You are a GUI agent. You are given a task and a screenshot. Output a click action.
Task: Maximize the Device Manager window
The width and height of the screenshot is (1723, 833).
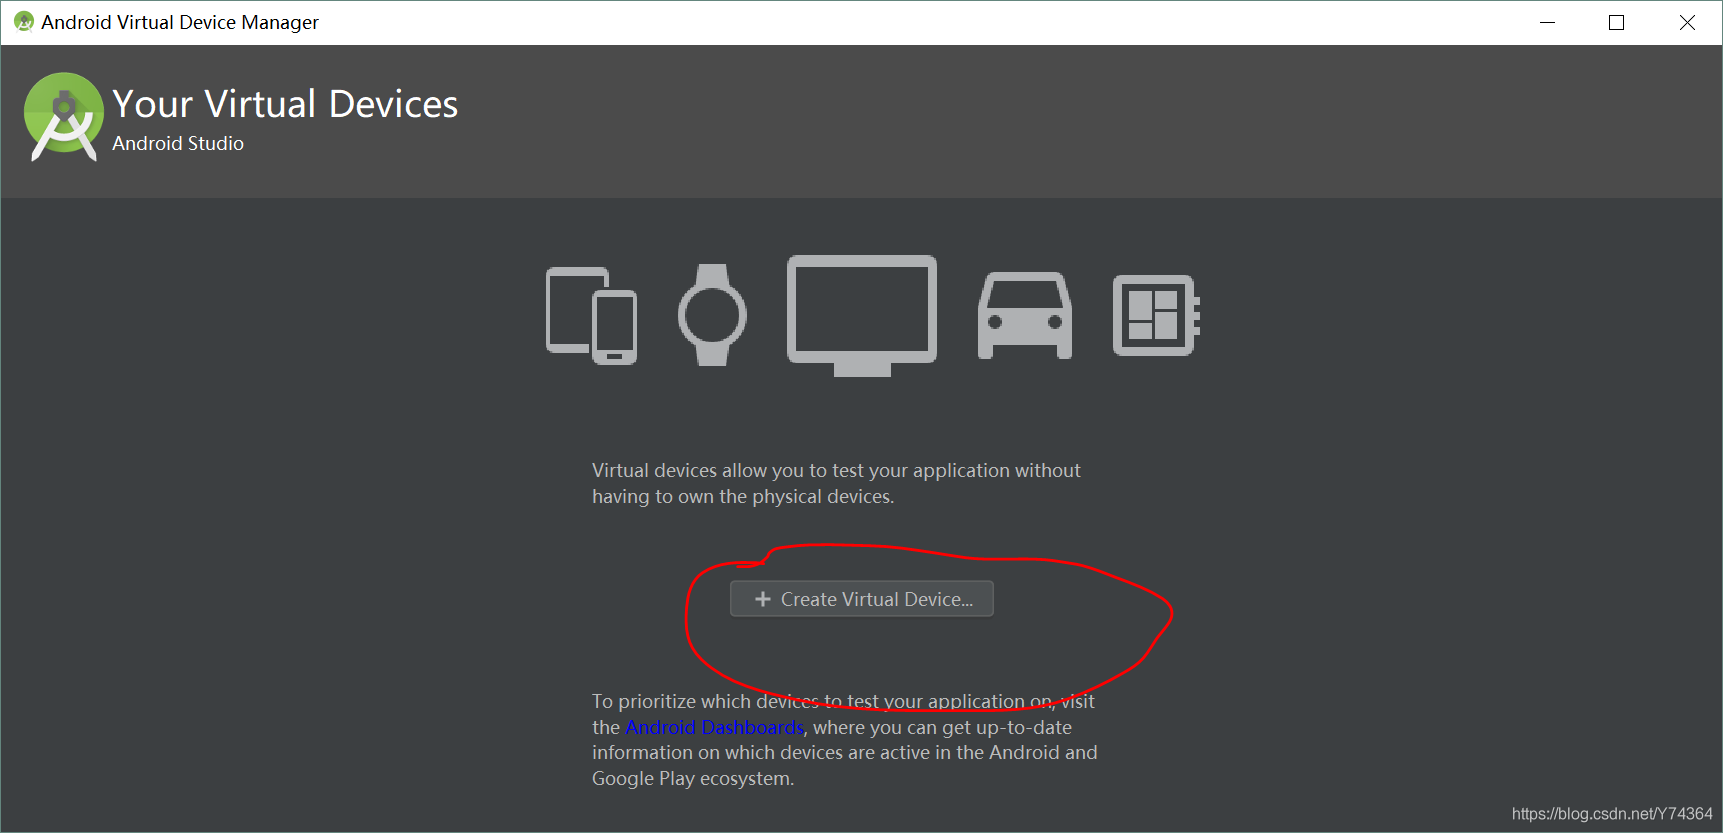pos(1616,22)
